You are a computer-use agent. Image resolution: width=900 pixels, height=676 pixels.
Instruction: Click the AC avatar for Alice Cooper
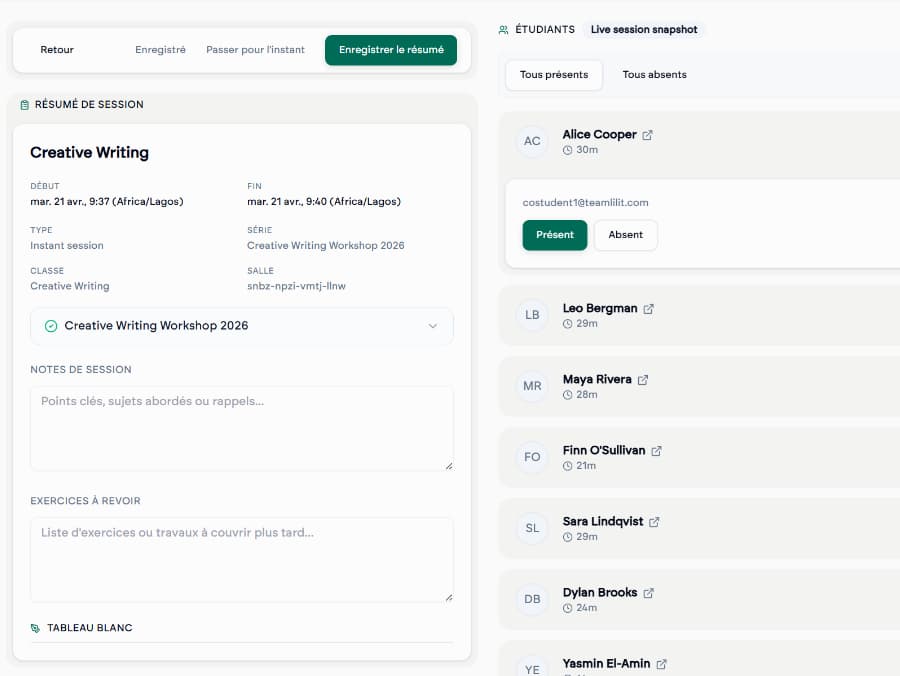point(532,141)
